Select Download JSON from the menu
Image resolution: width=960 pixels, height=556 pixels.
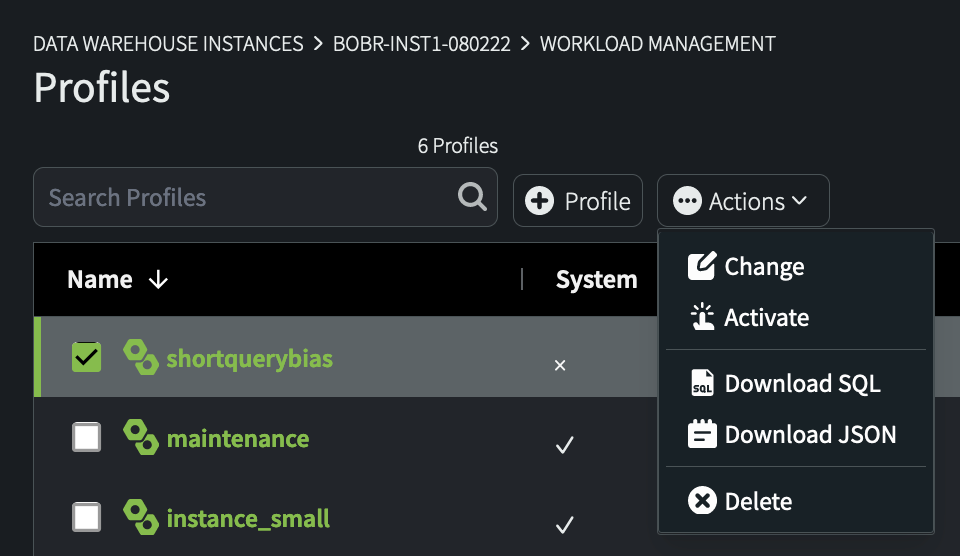[x=810, y=434]
